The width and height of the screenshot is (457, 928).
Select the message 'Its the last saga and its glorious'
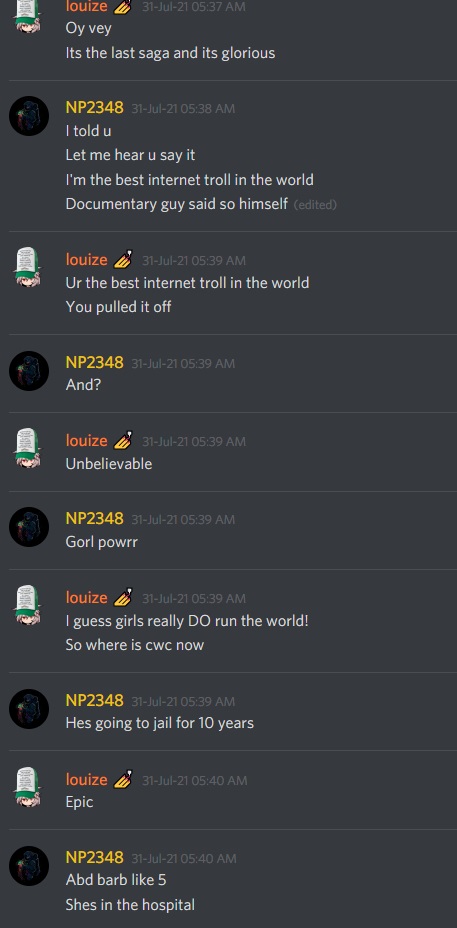pyautogui.click(x=170, y=53)
